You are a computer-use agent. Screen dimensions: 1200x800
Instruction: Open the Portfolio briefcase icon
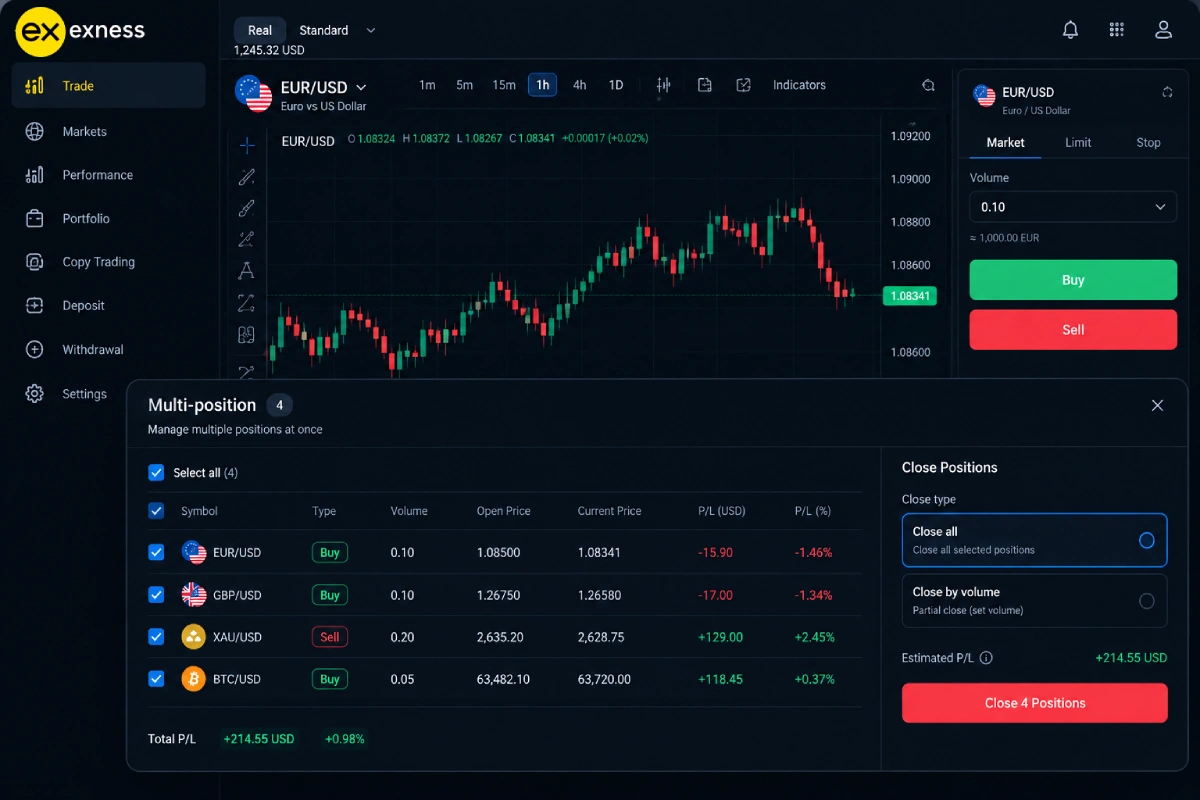[x=35, y=218]
